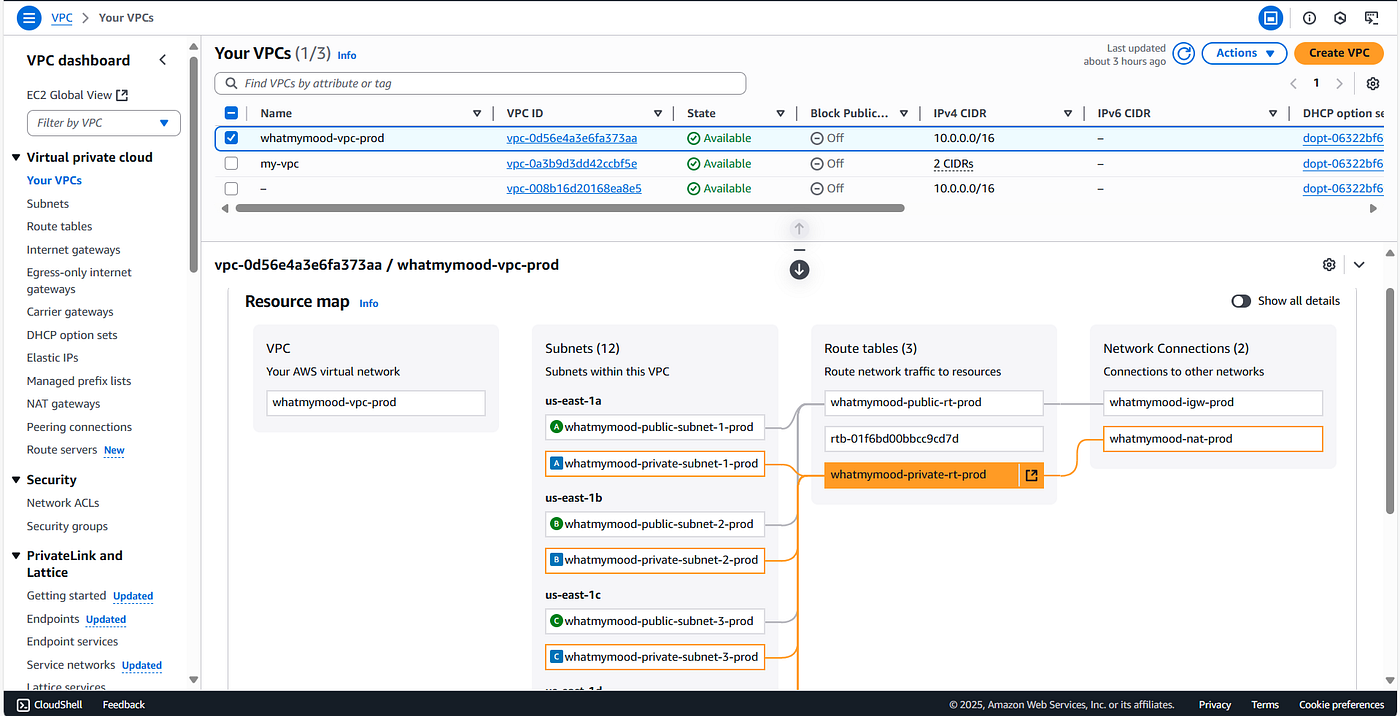Viewport: 1400px width, 716px height.
Task: Select the whatmymood-public-rt-prod route table
Action: (933, 403)
